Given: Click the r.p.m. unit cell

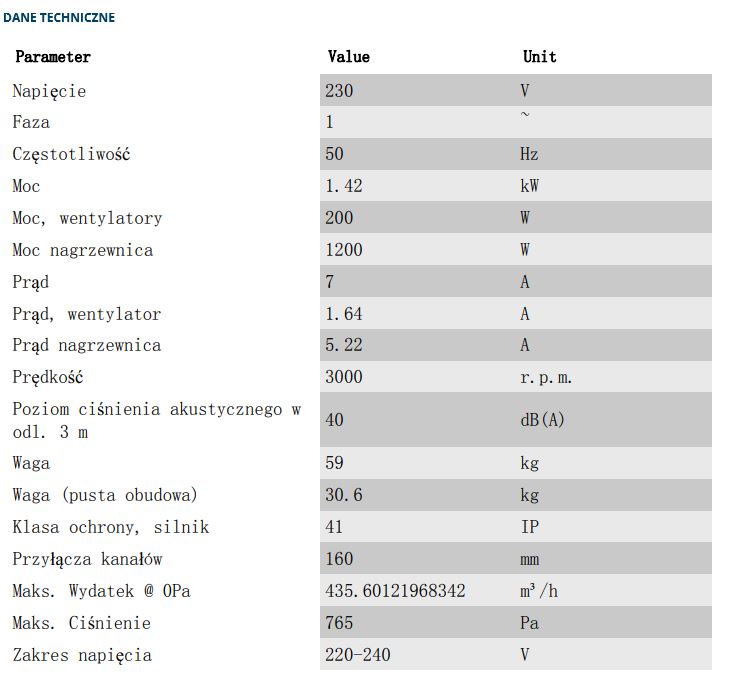Looking at the screenshot, I should click(x=545, y=377).
